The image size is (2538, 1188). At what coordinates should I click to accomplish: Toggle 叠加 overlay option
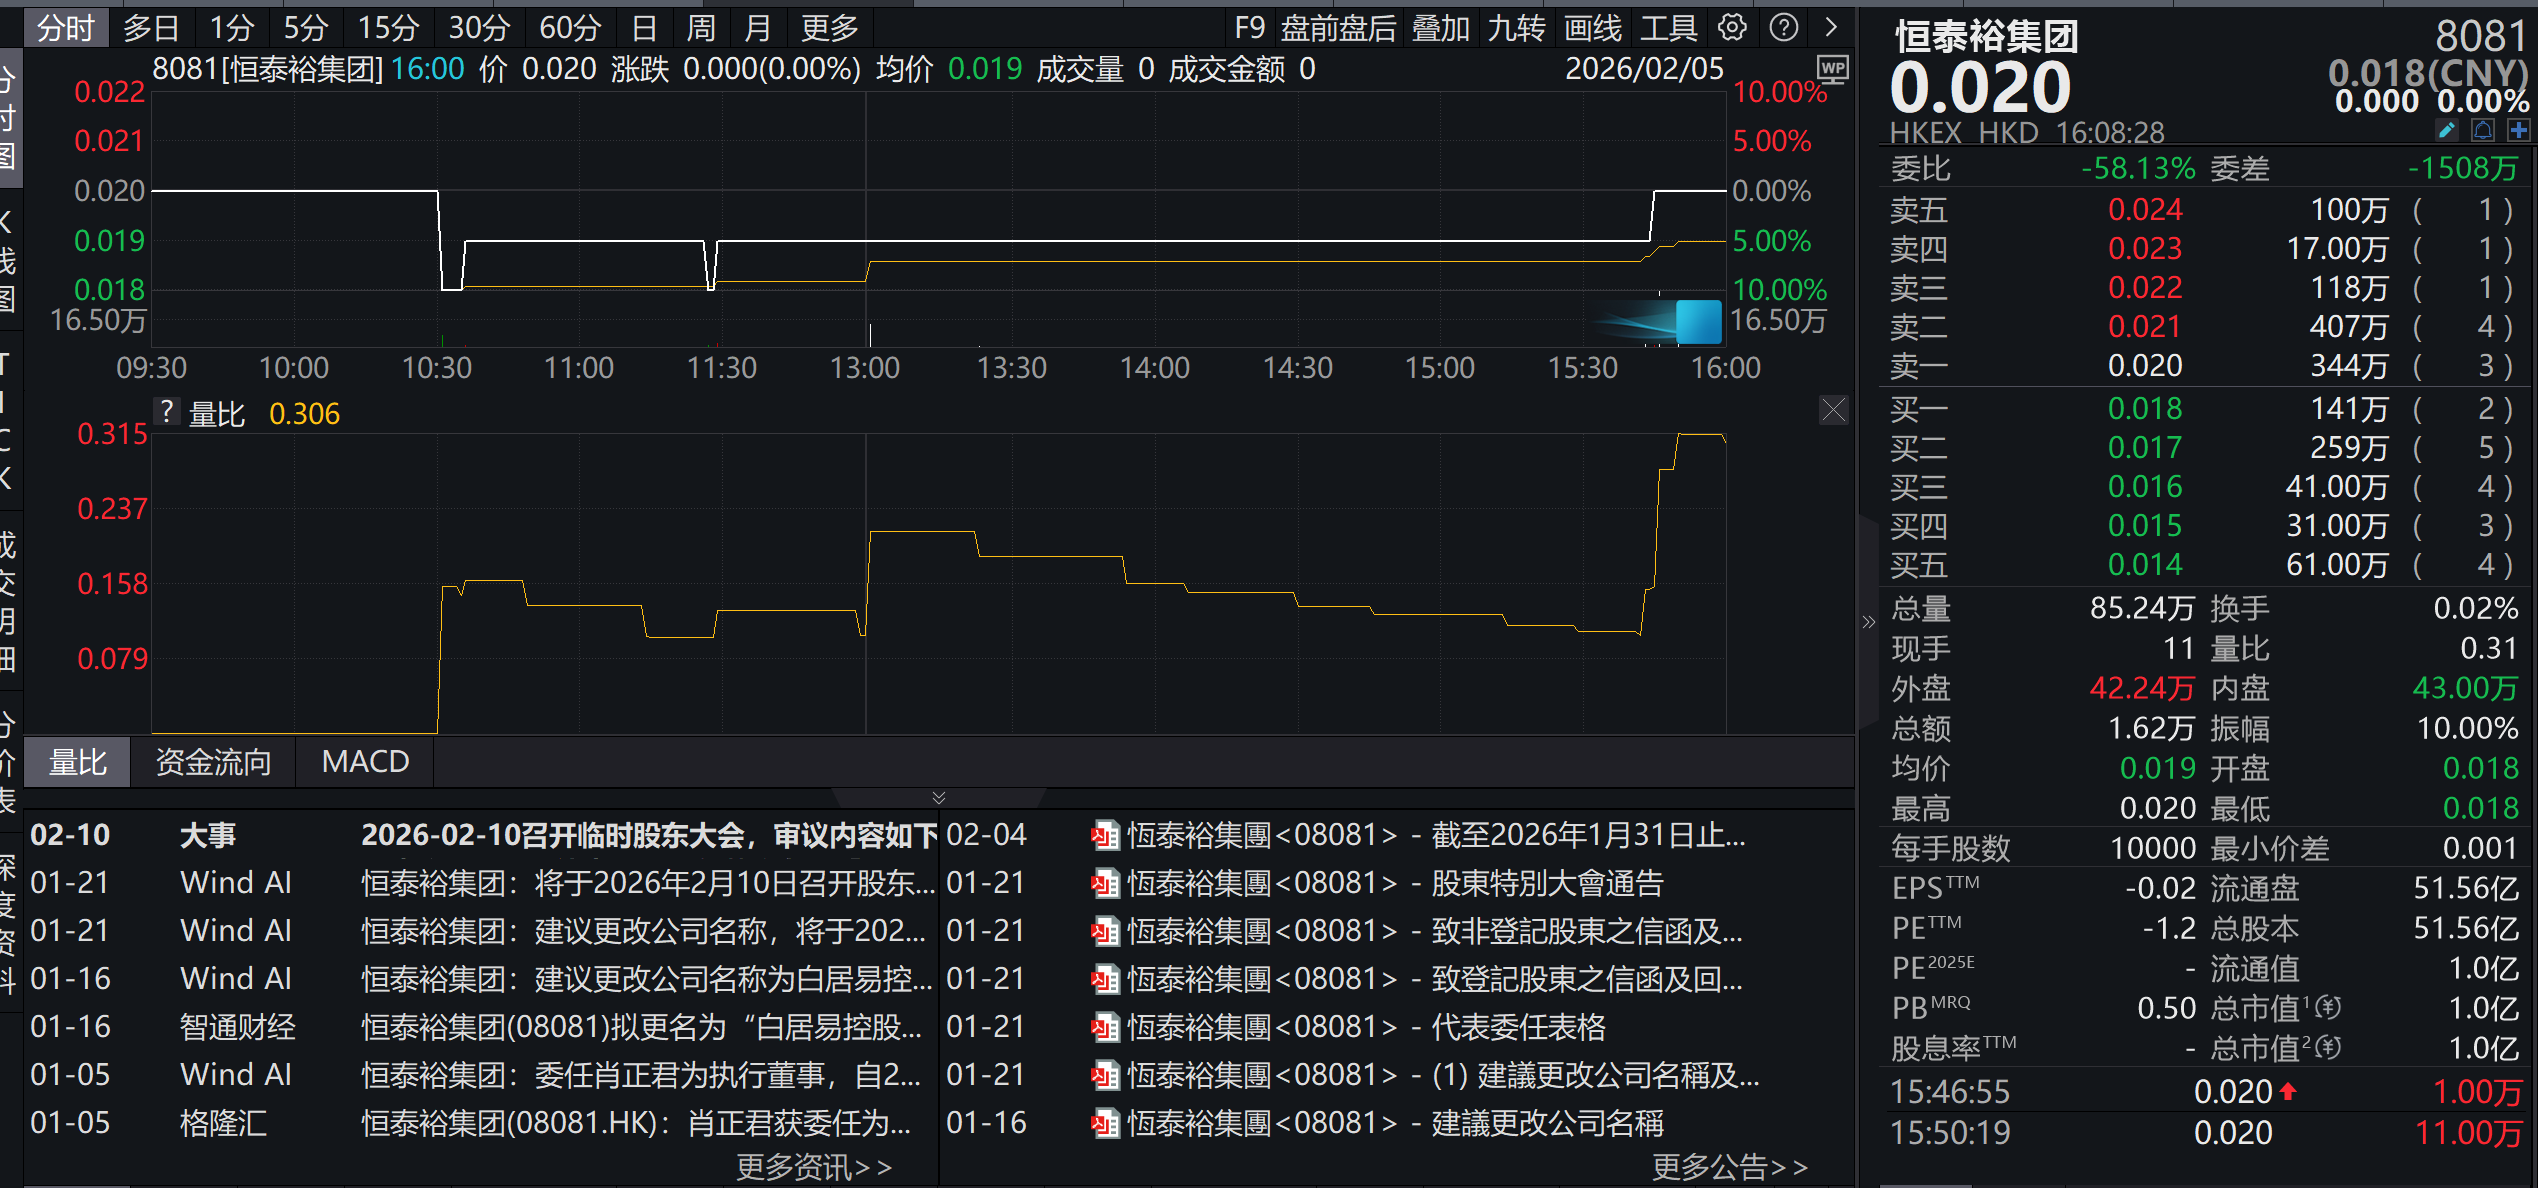tap(1440, 28)
